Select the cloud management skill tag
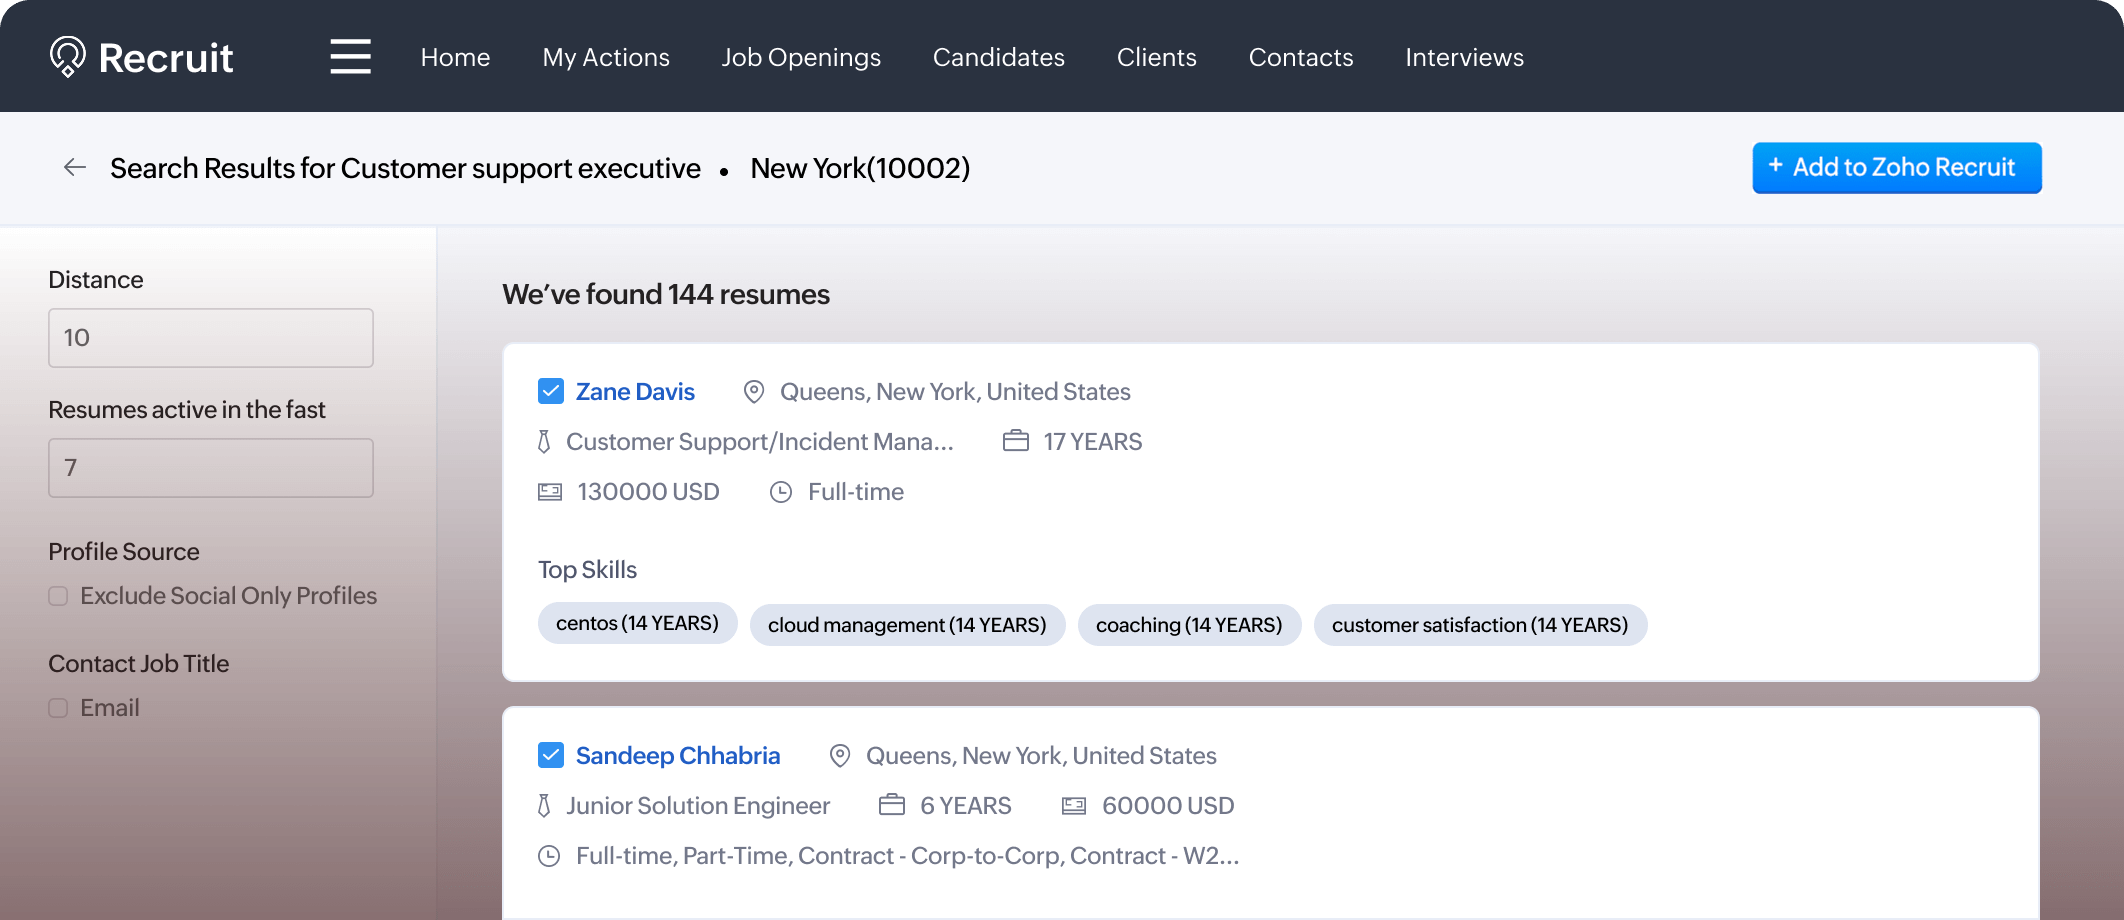This screenshot has width=2124, height=920. 907,624
